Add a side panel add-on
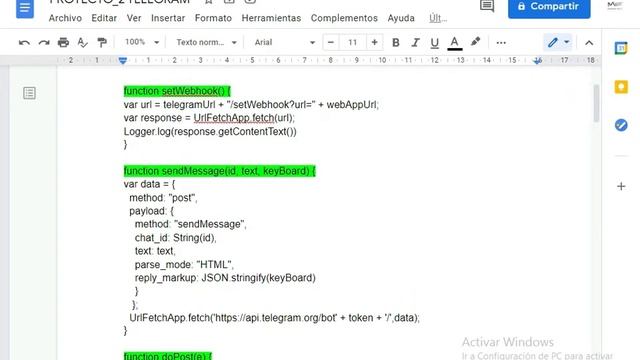640x360 pixels. tap(621, 187)
